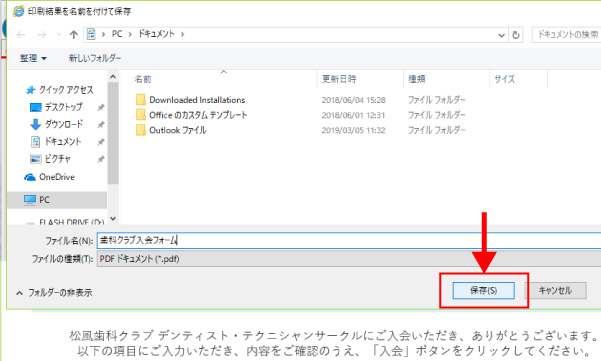Click the Office のカスタム テンプレート name
The width and height of the screenshot is (601, 361).
198,115
